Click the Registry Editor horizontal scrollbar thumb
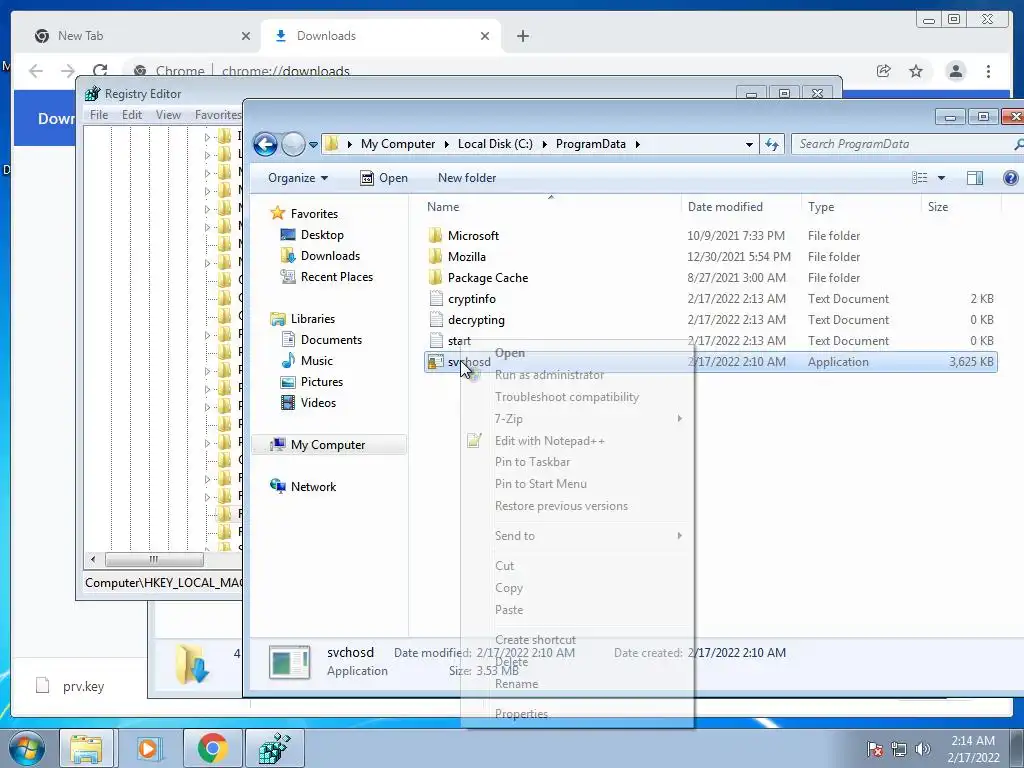Image resolution: width=1024 pixels, height=768 pixels. [x=154, y=559]
